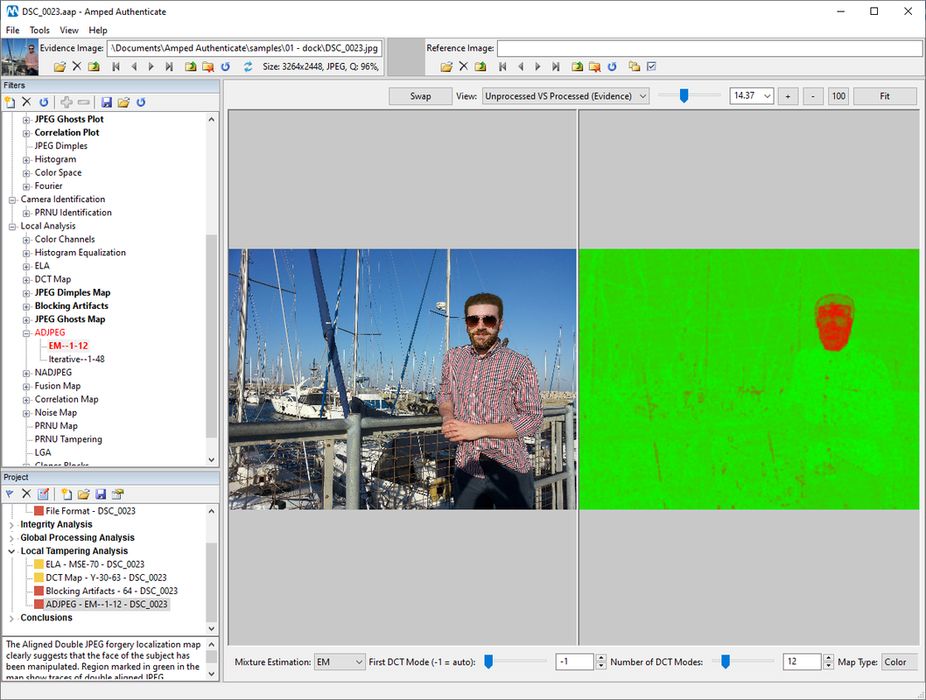Screen dimensions: 926x700
Task: Click the Fit zoom button
Action: click(885, 96)
